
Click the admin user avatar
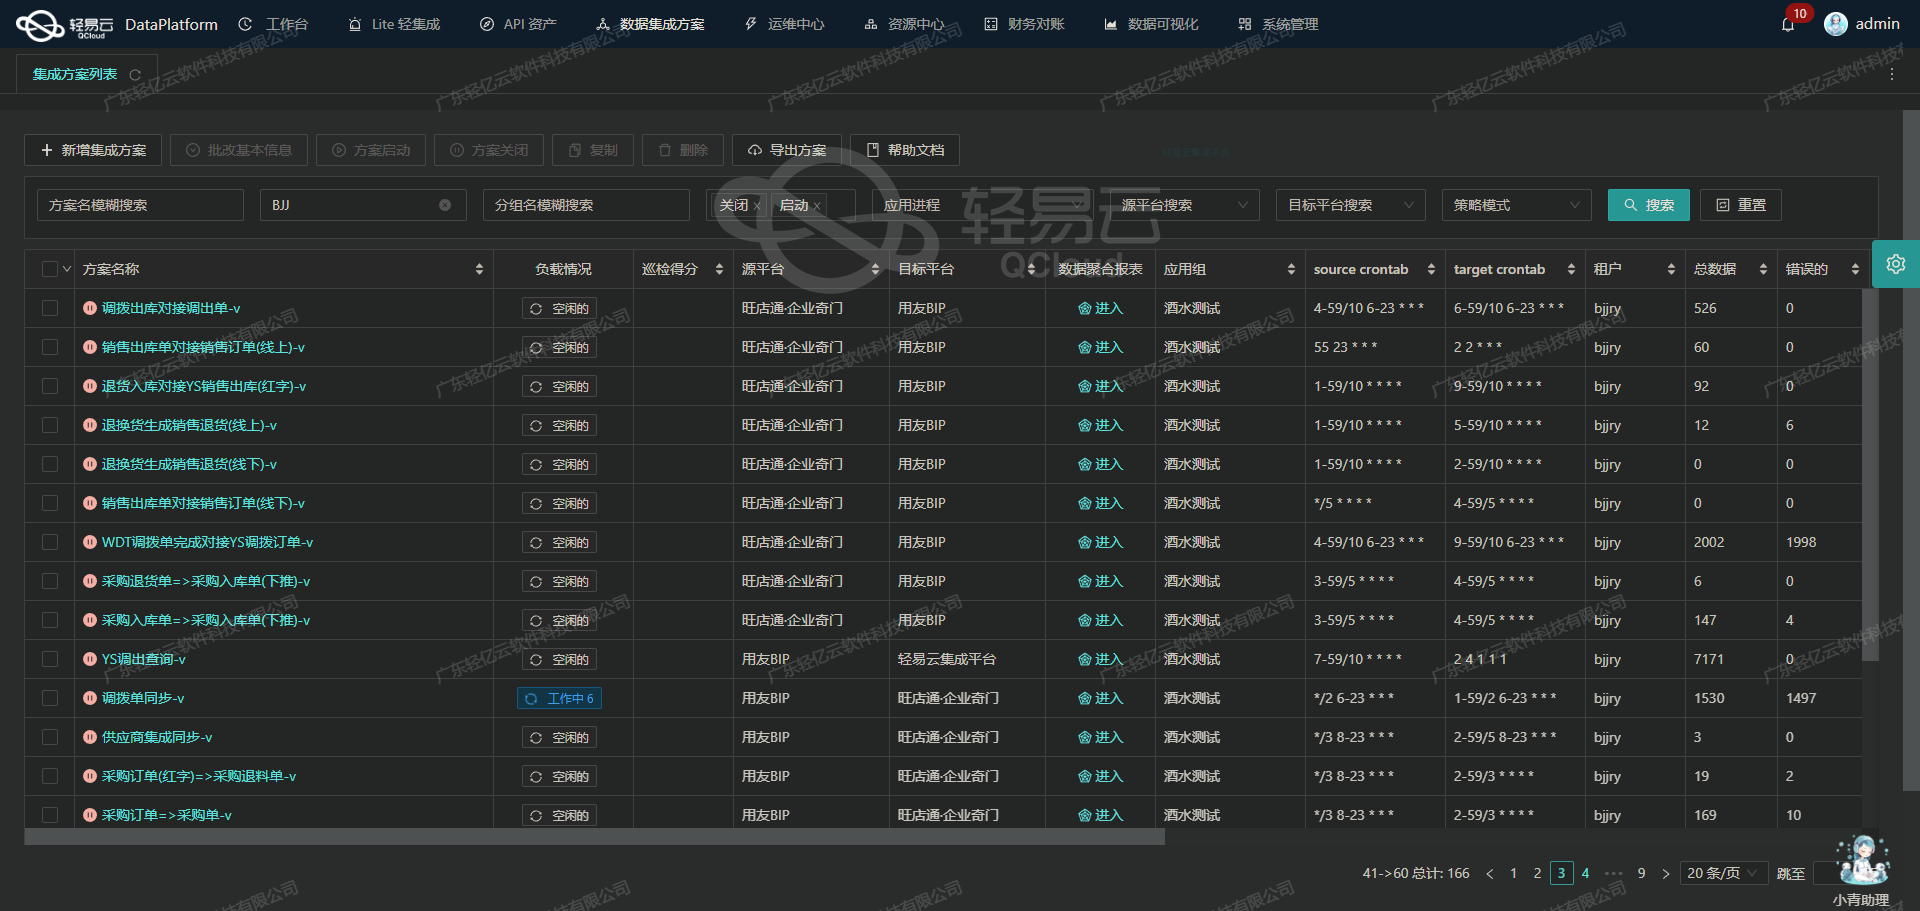click(1835, 24)
